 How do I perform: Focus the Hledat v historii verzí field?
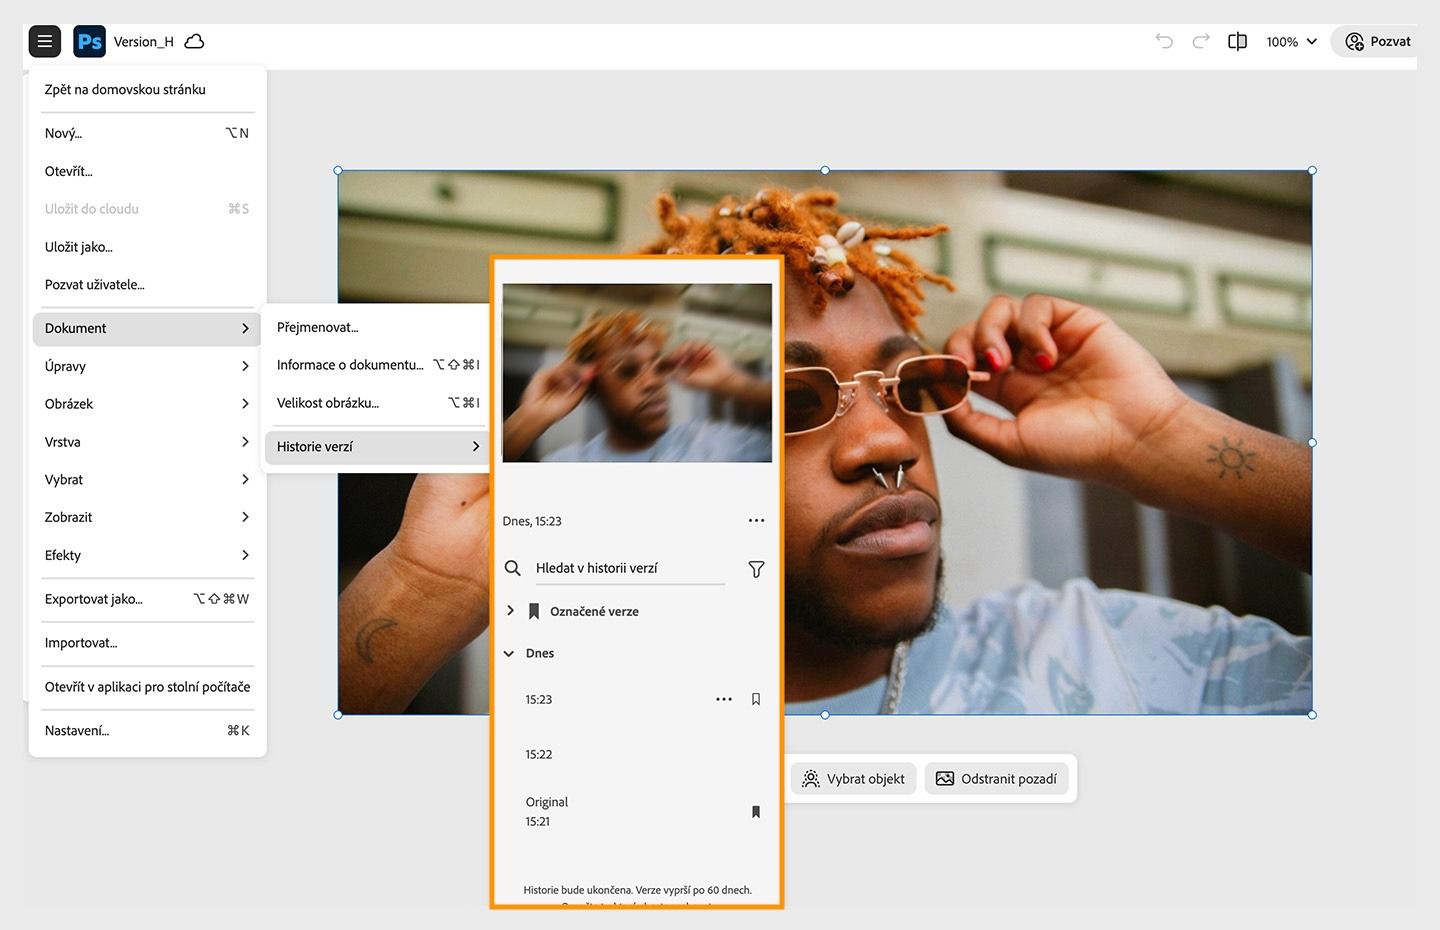coord(630,568)
